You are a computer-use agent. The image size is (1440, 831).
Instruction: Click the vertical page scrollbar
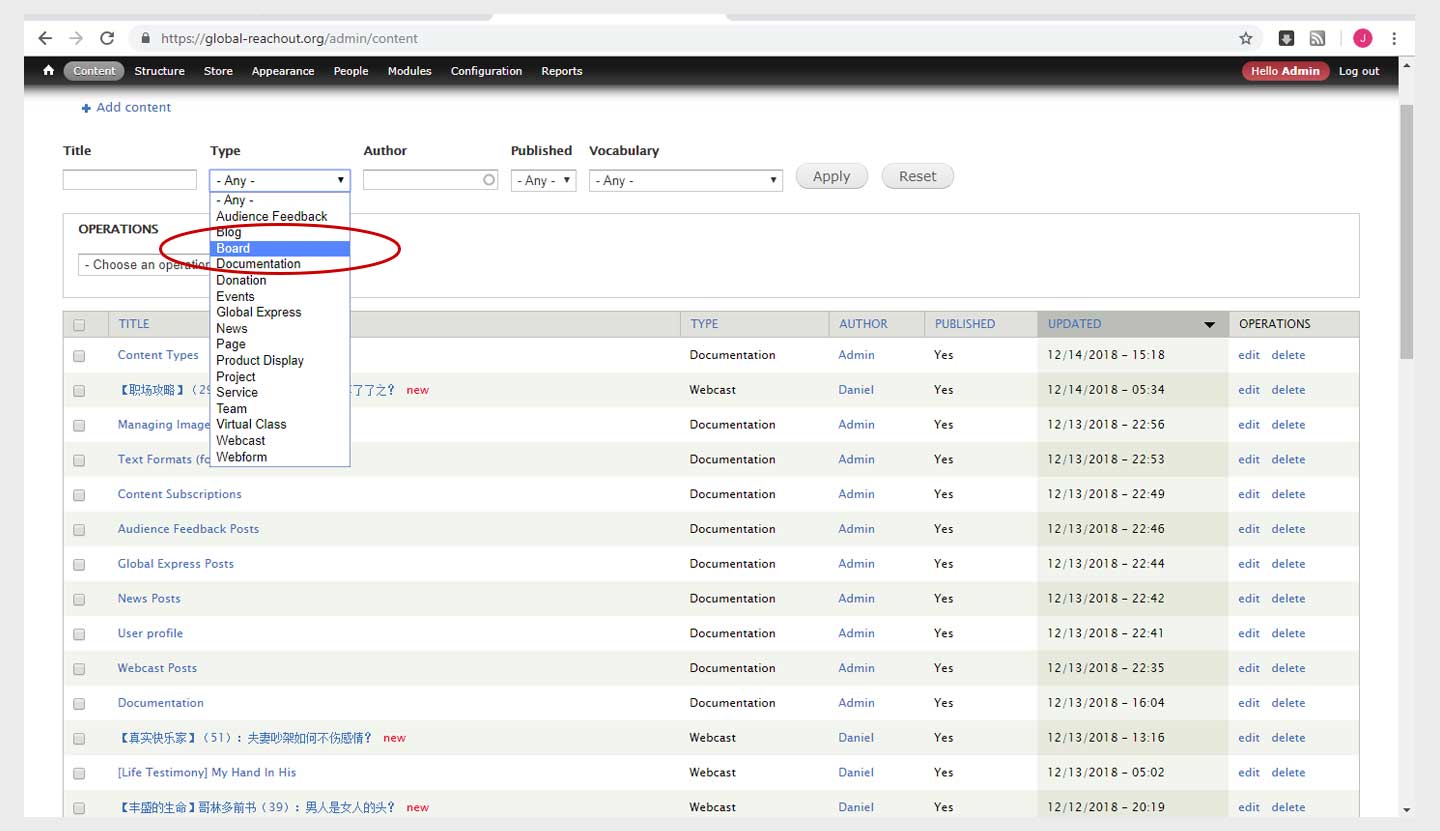point(1407,230)
